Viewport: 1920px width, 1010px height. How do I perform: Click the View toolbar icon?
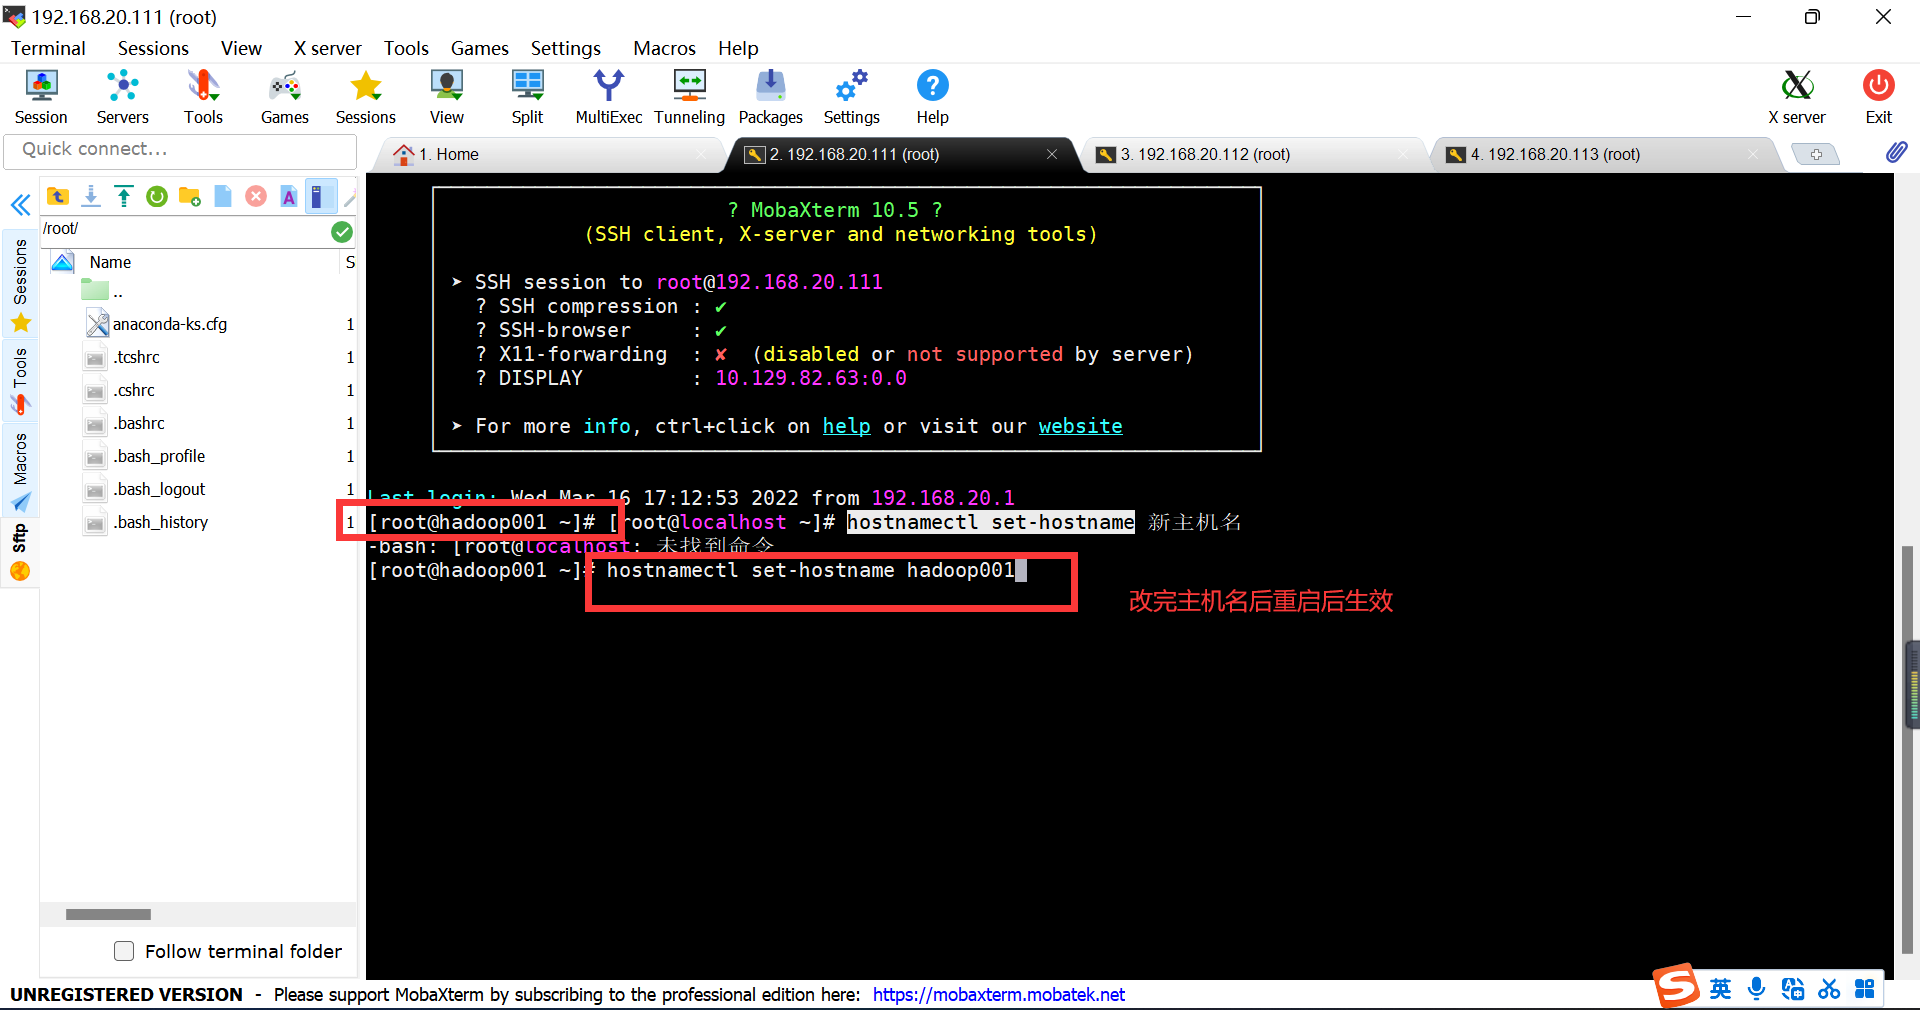pos(447,97)
